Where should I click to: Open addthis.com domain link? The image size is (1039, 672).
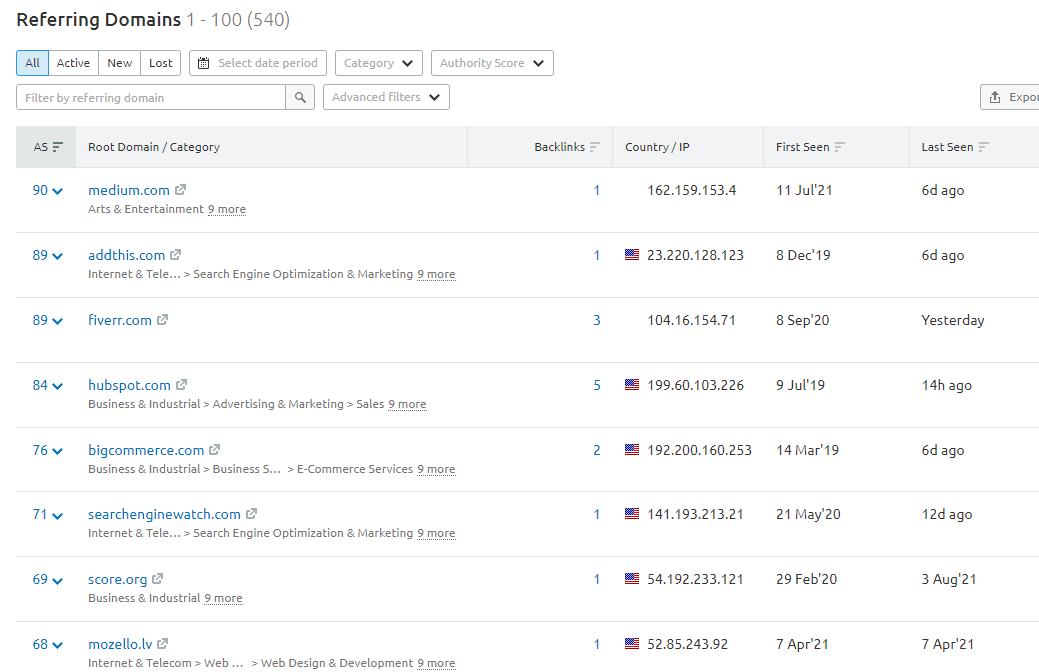(127, 255)
